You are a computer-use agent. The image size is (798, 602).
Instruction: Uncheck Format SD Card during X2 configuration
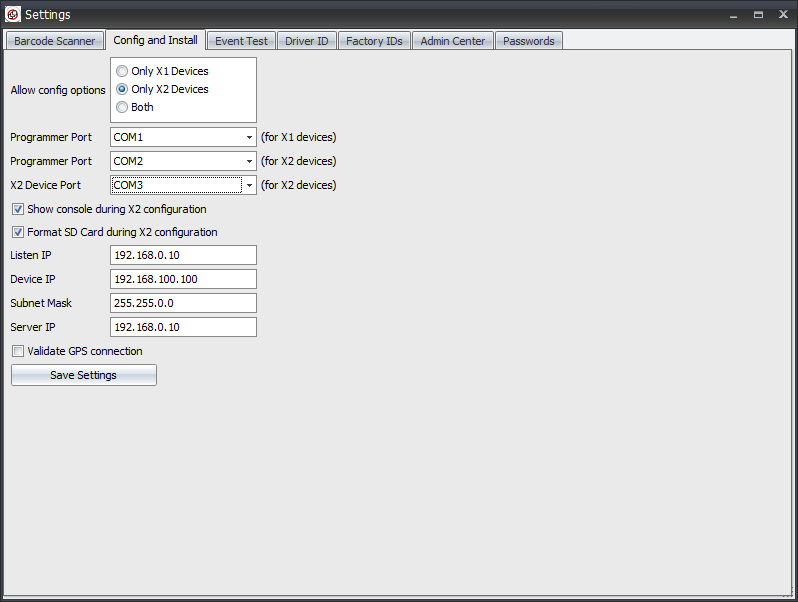[x=18, y=232]
